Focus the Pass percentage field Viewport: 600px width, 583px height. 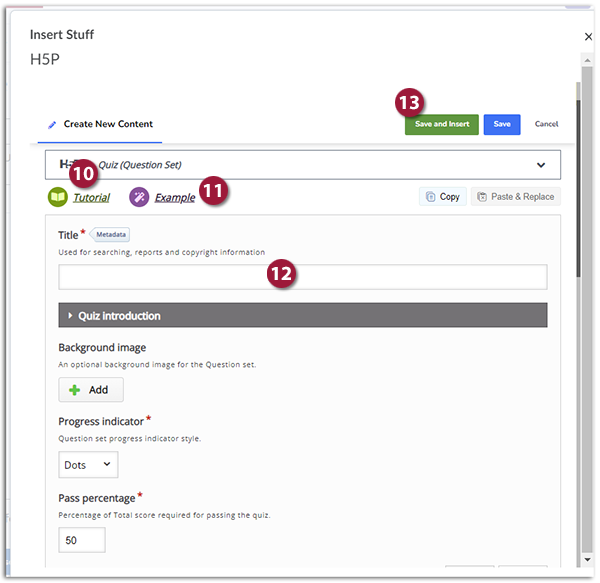click(82, 540)
